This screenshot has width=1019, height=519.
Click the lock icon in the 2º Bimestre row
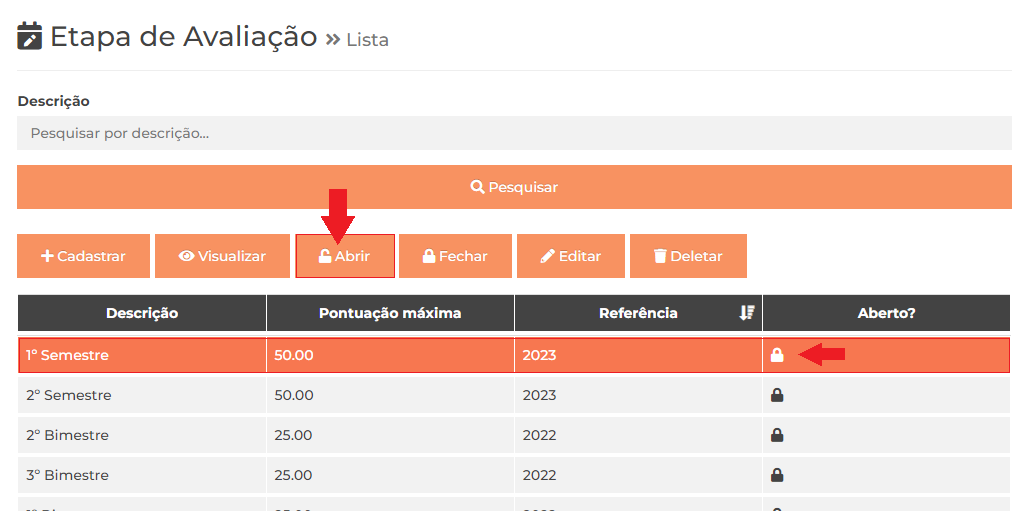coord(777,435)
